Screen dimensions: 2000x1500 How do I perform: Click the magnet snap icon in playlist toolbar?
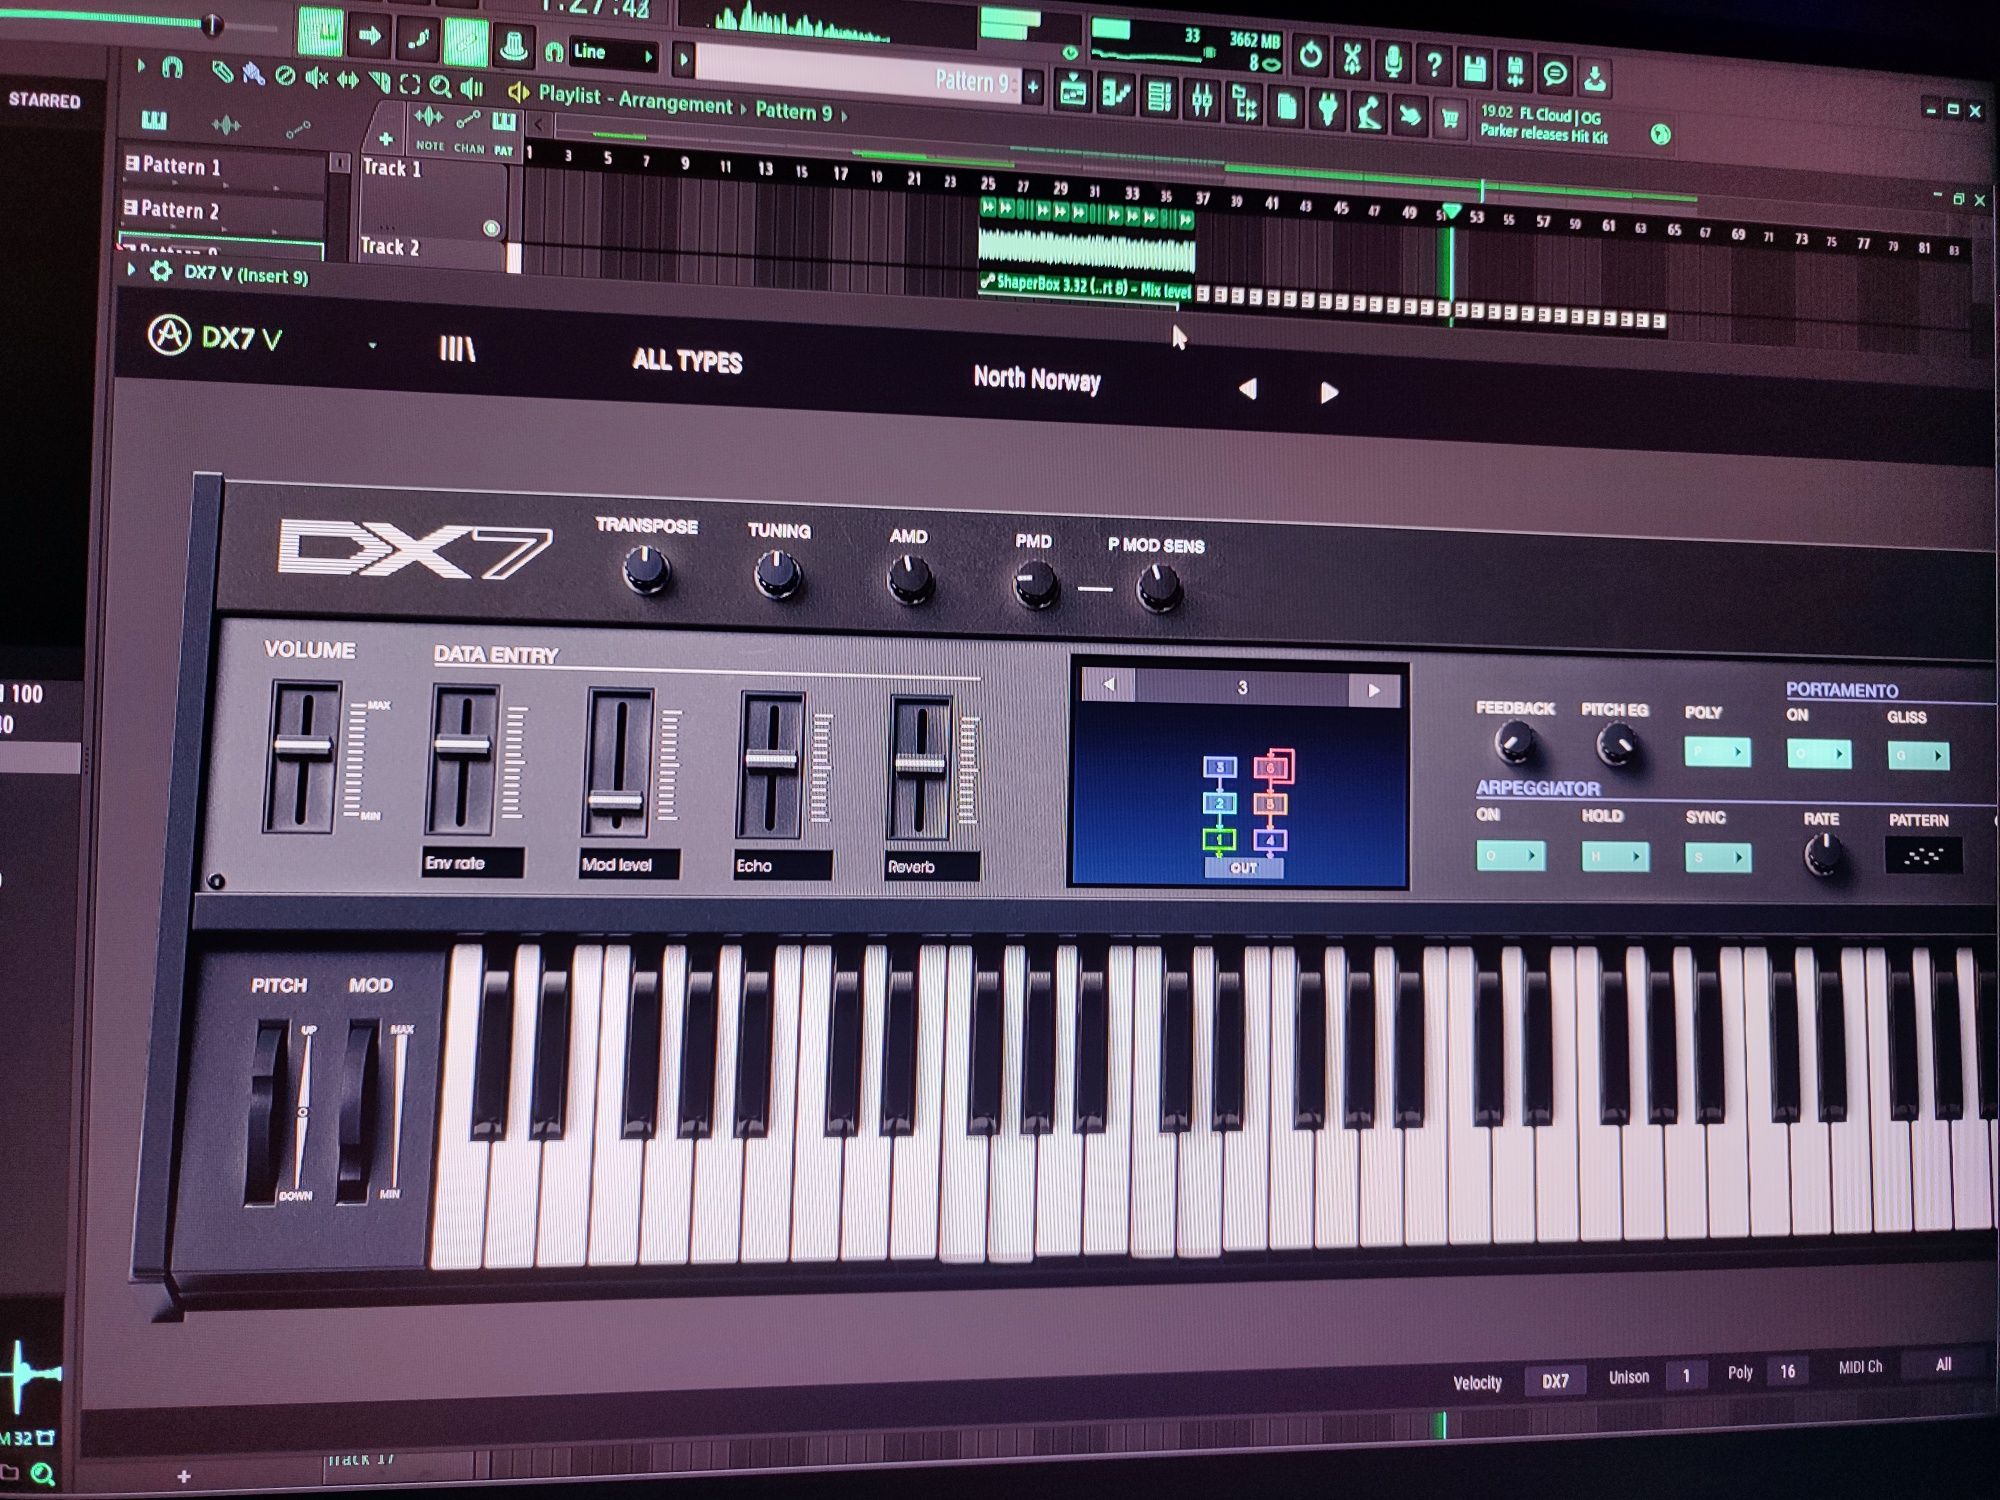(x=173, y=68)
